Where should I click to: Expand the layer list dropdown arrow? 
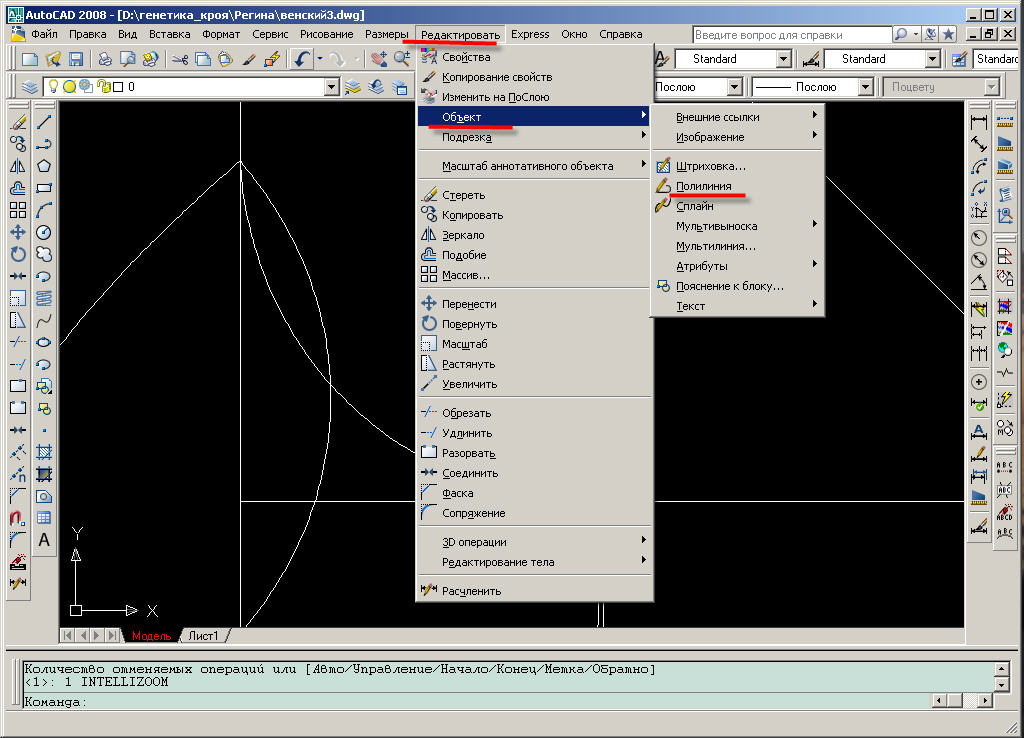pyautogui.click(x=332, y=87)
